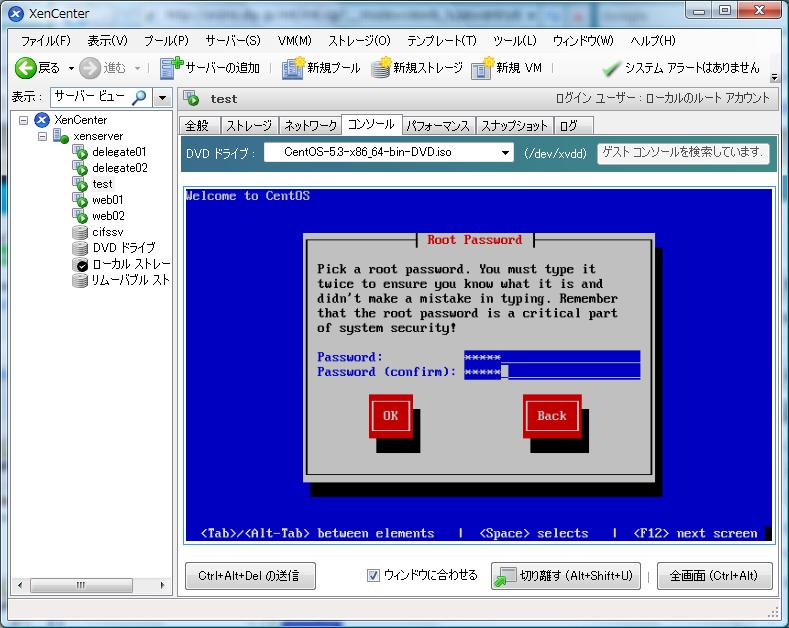
Task: Open the Window (ウィンドウ) menu
Action: click(583, 41)
